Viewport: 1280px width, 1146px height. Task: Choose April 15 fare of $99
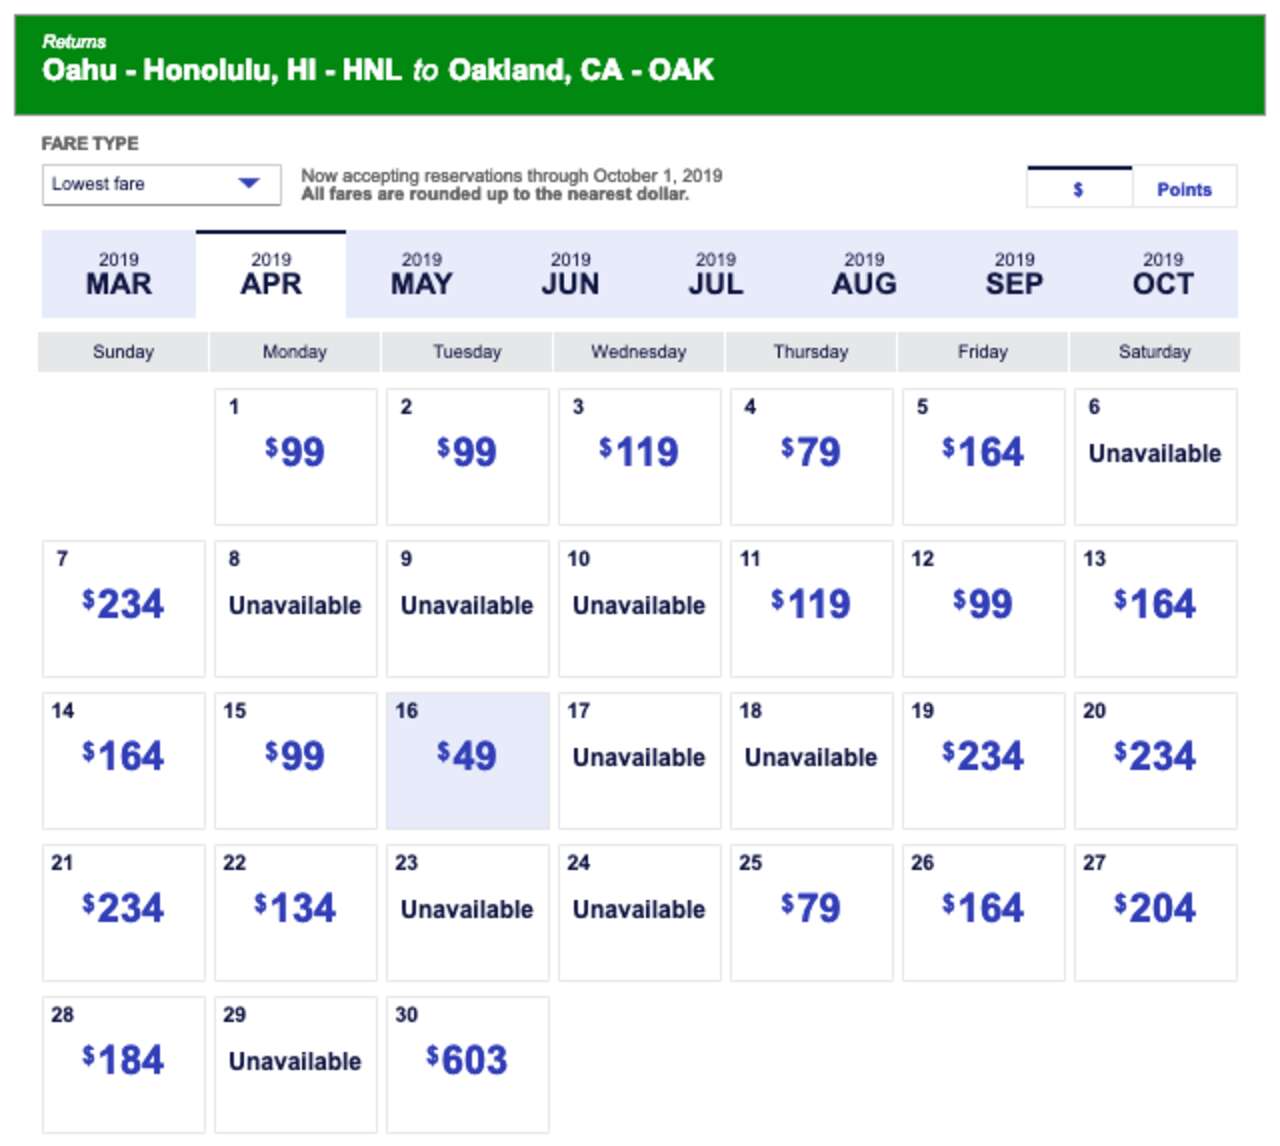click(x=296, y=761)
